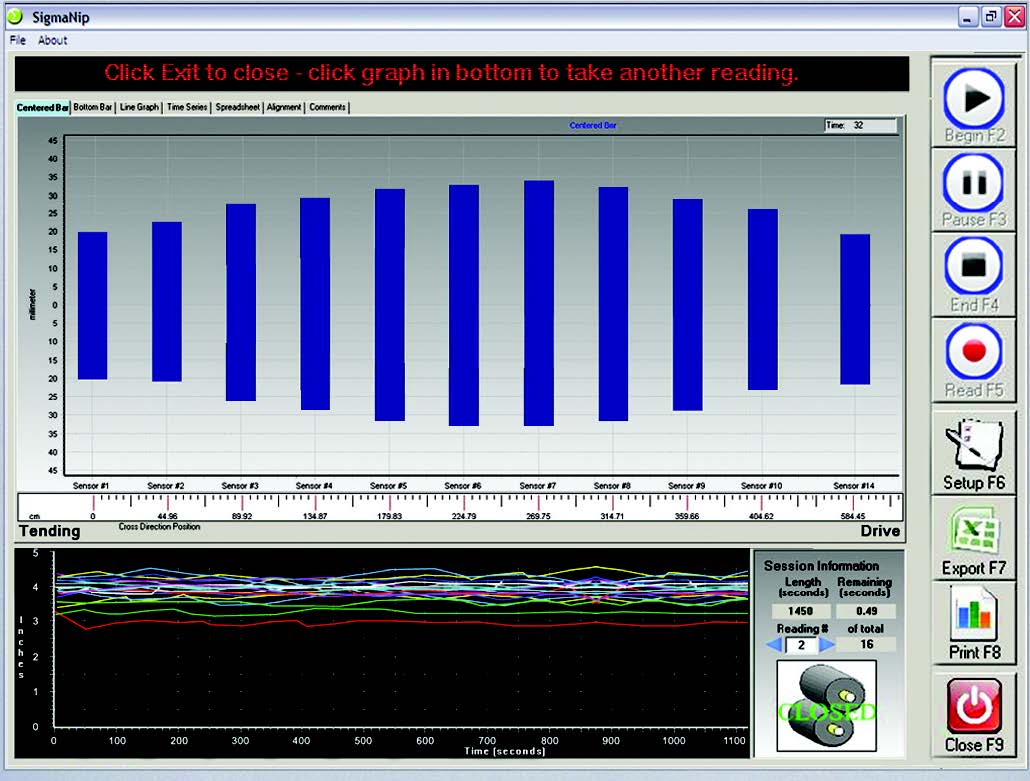Image resolution: width=1030 pixels, height=781 pixels.
Task: Click the closed nip rolls image
Action: (x=826, y=706)
